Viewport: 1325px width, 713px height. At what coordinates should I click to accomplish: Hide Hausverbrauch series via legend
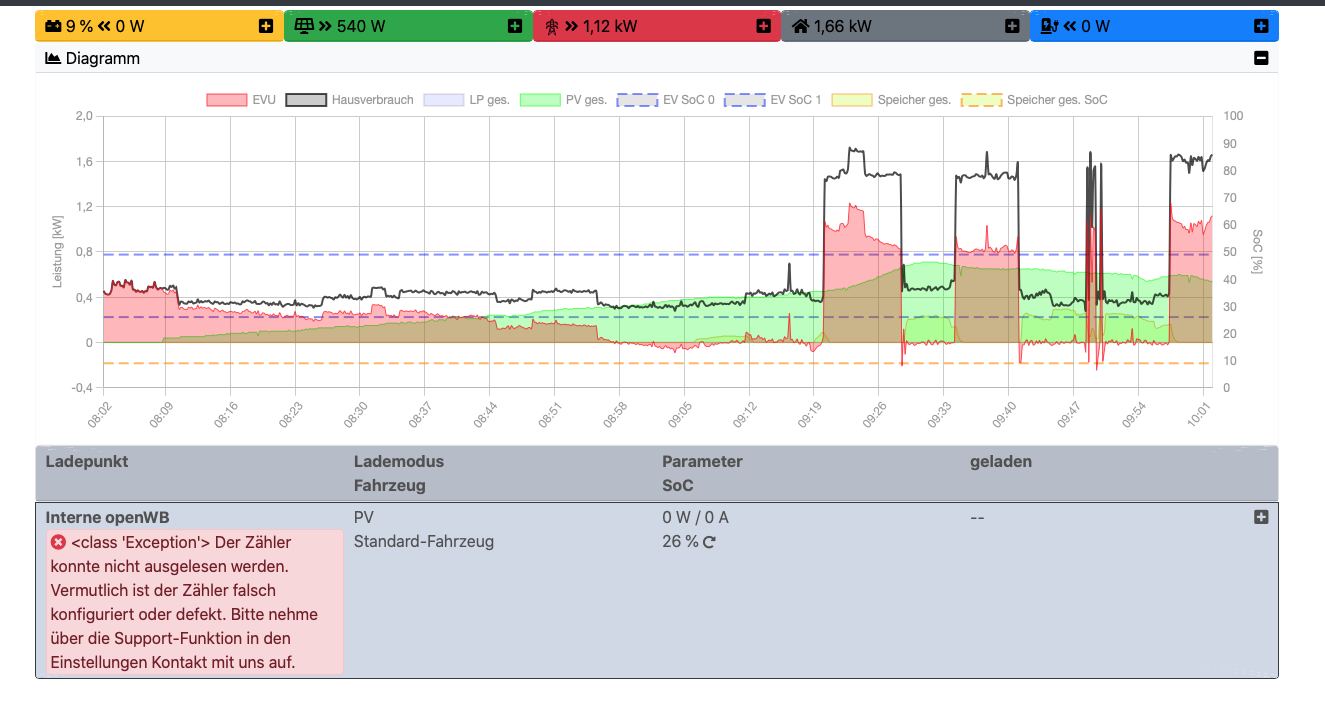coord(306,100)
